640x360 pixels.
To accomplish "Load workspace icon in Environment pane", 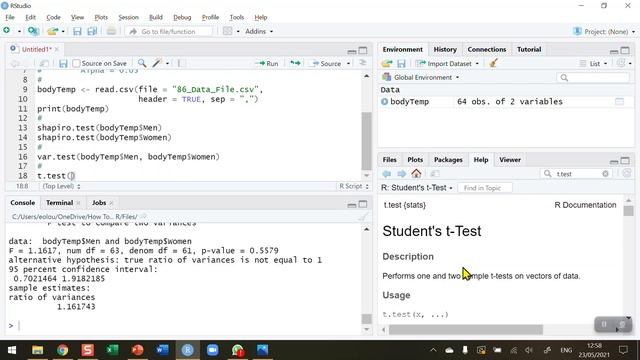I will pyautogui.click(x=387, y=64).
